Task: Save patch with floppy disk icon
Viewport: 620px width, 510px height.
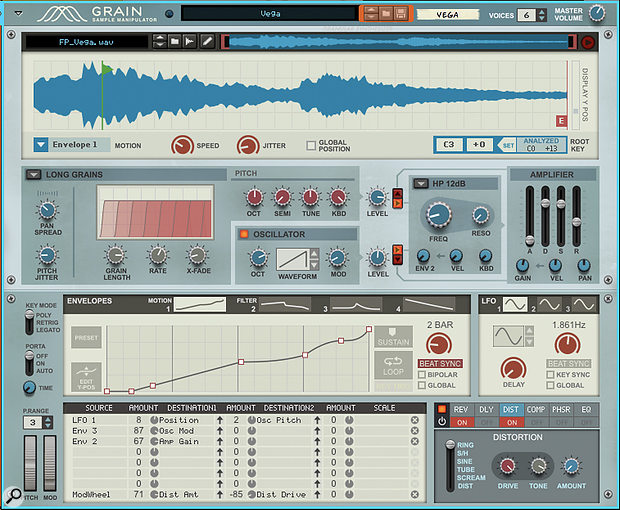Action: (401, 14)
